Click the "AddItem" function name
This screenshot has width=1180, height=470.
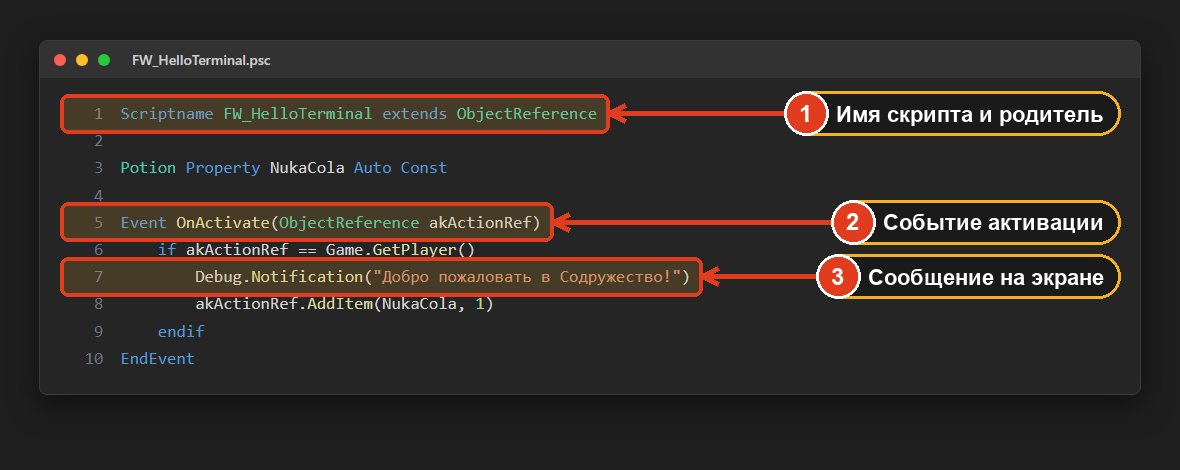point(340,305)
